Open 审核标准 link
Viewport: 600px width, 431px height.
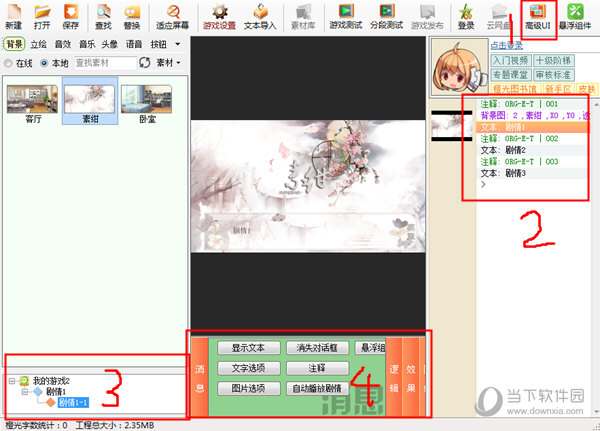click(x=554, y=74)
